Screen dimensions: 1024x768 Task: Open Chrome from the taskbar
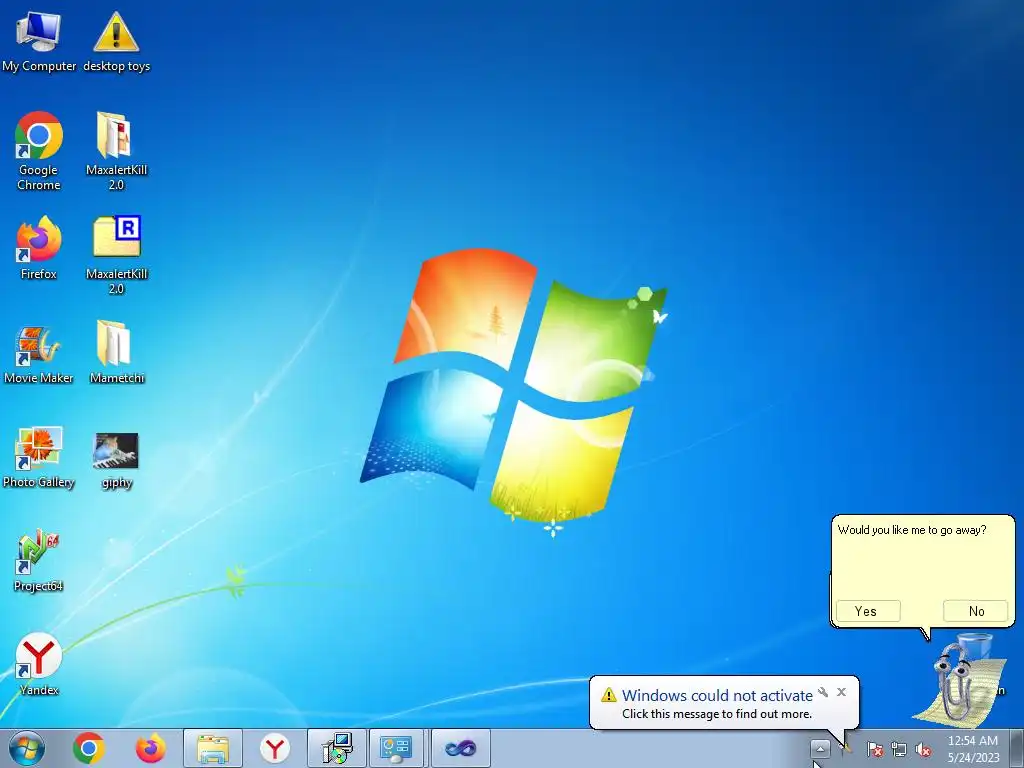click(89, 748)
